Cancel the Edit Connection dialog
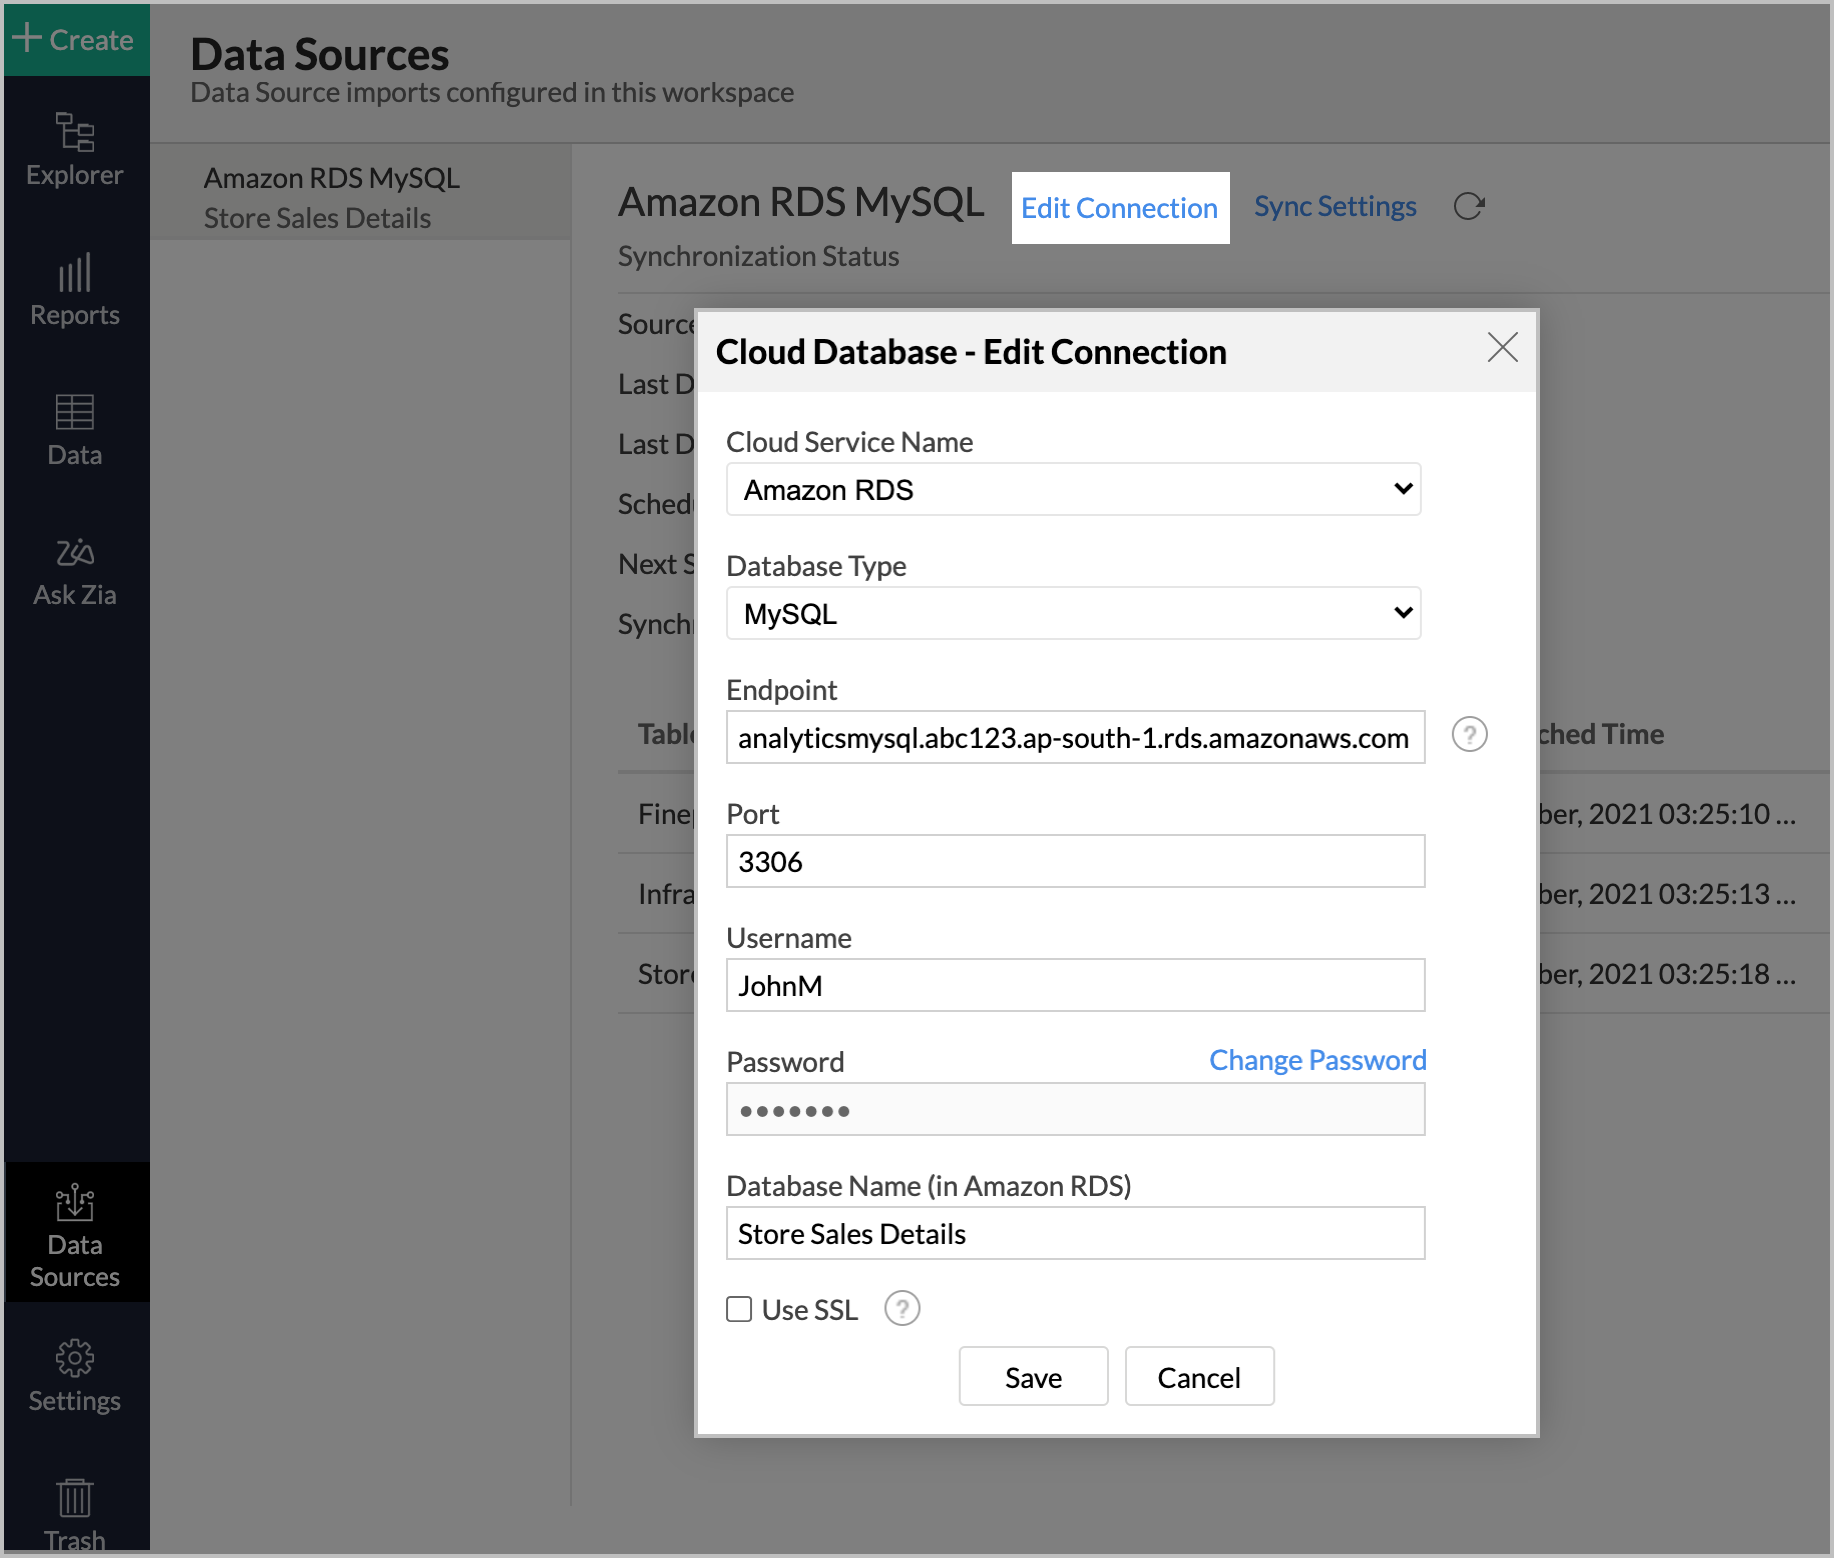1834x1558 pixels. click(1199, 1376)
